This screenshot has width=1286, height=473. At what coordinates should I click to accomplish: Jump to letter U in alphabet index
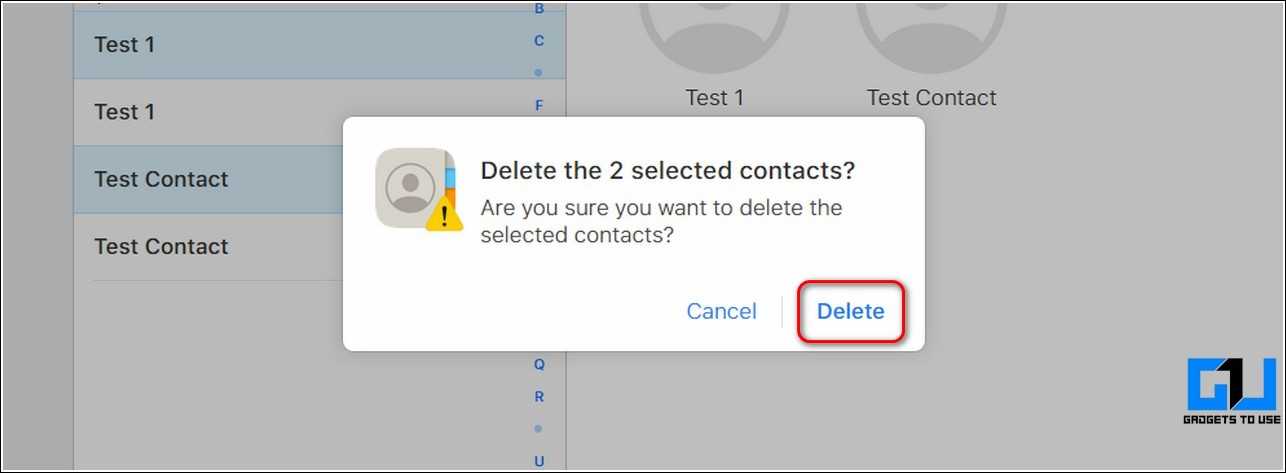[x=539, y=460]
